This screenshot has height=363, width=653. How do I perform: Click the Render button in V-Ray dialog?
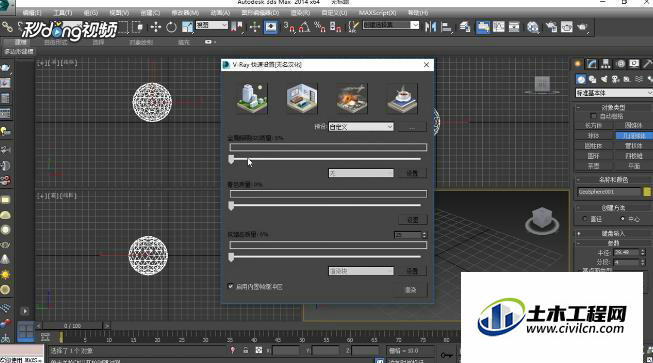410,290
